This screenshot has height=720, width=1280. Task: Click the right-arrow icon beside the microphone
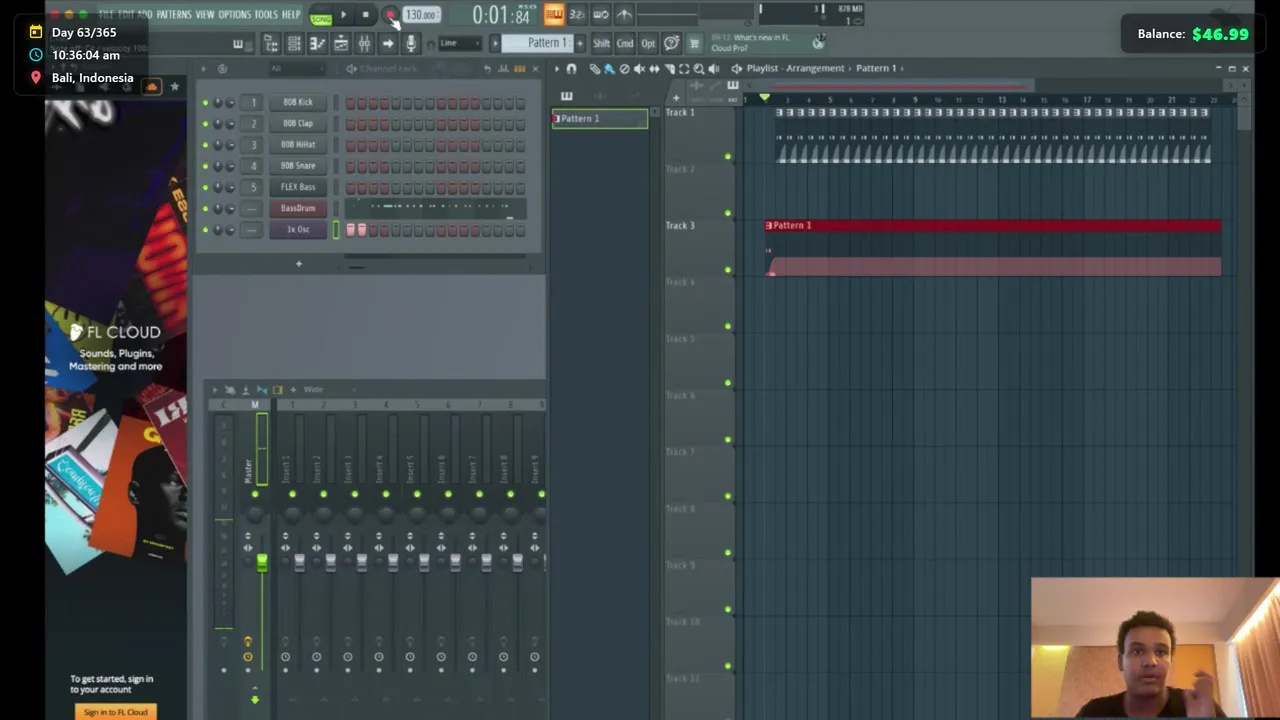point(388,43)
